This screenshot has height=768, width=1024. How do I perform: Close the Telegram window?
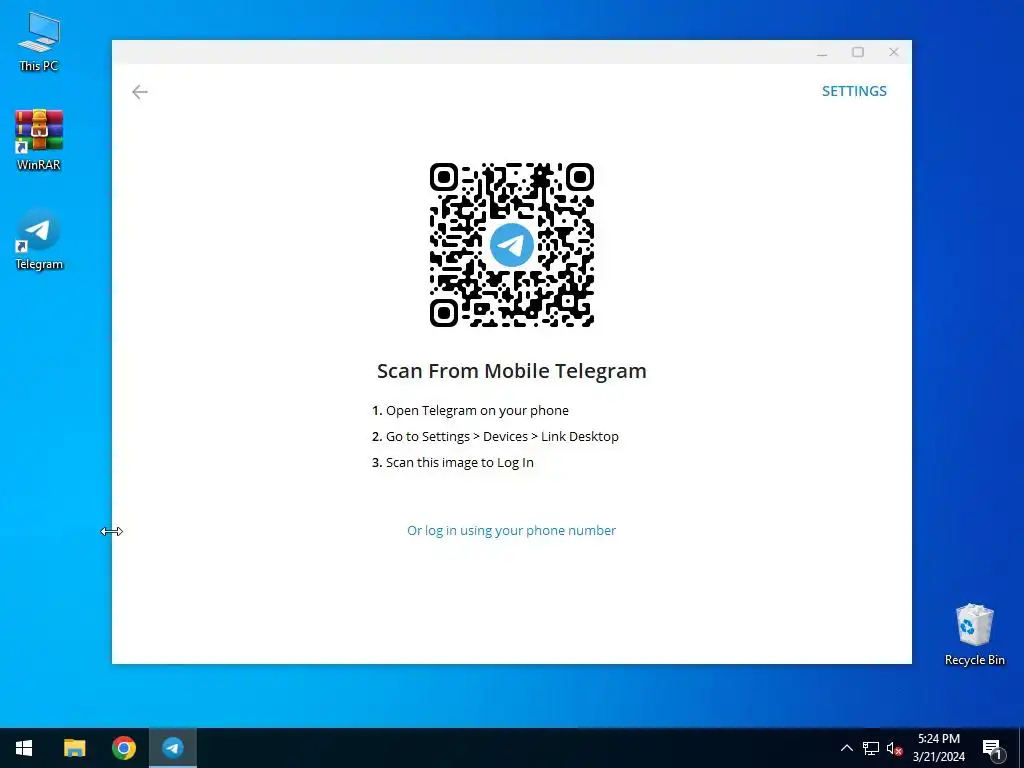pyautogui.click(x=894, y=52)
